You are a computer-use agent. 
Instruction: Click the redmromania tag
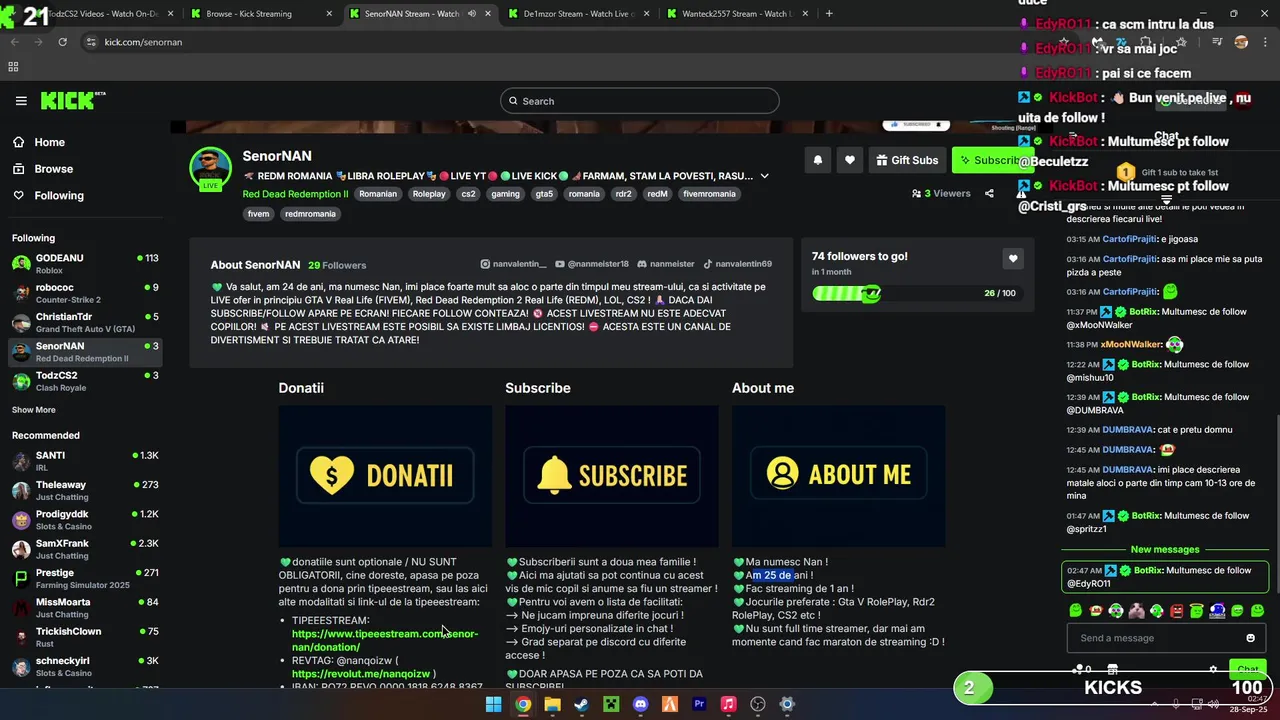tap(310, 214)
